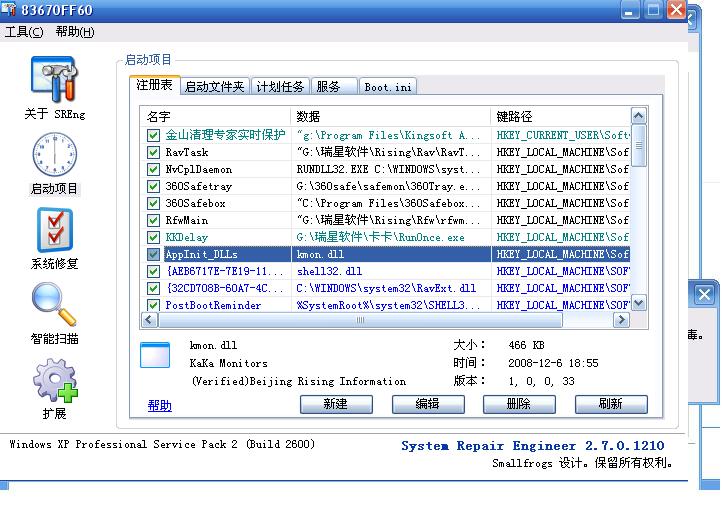Open the 扩展 gear icon
This screenshot has height=524, width=723.
pos(54,381)
